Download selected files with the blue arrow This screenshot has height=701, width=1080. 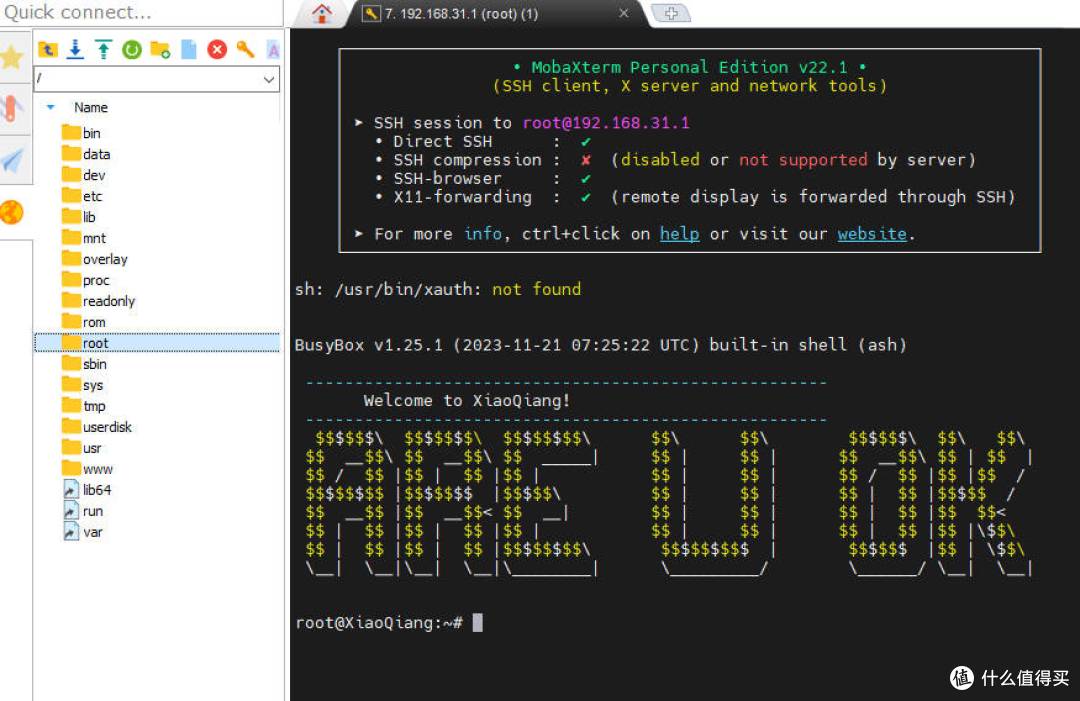coord(75,49)
